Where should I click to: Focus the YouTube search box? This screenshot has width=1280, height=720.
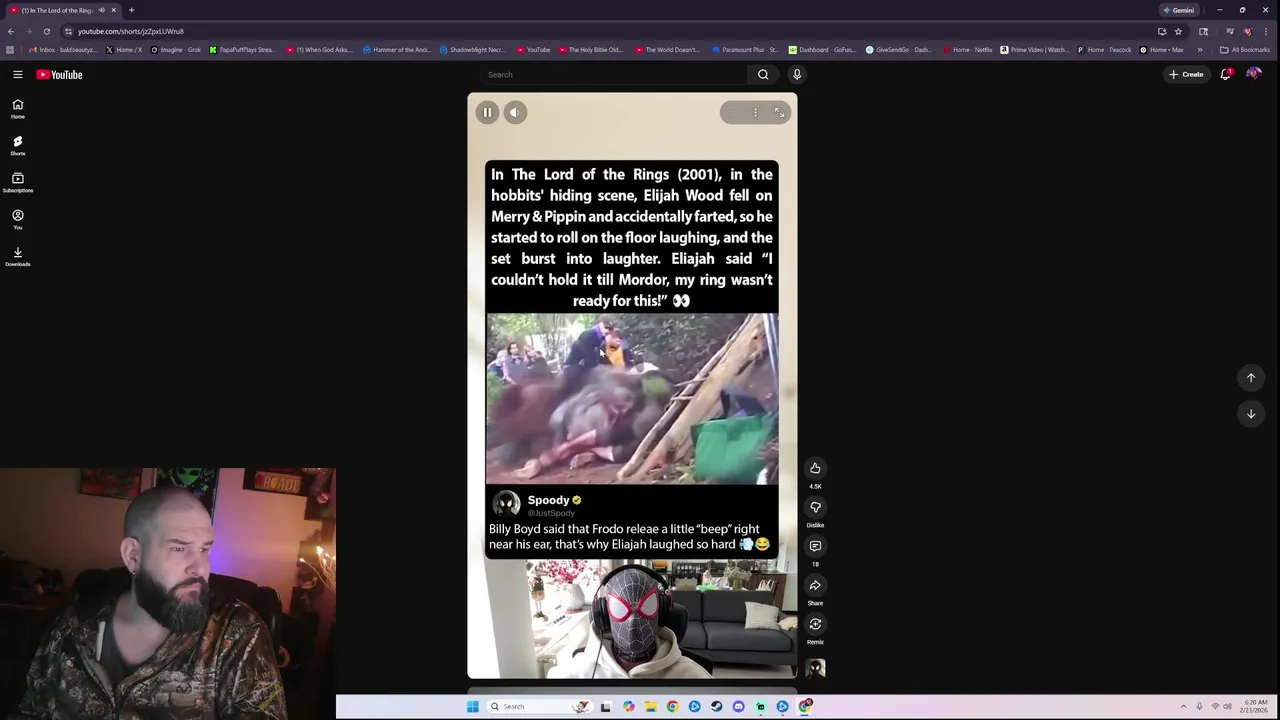click(613, 74)
